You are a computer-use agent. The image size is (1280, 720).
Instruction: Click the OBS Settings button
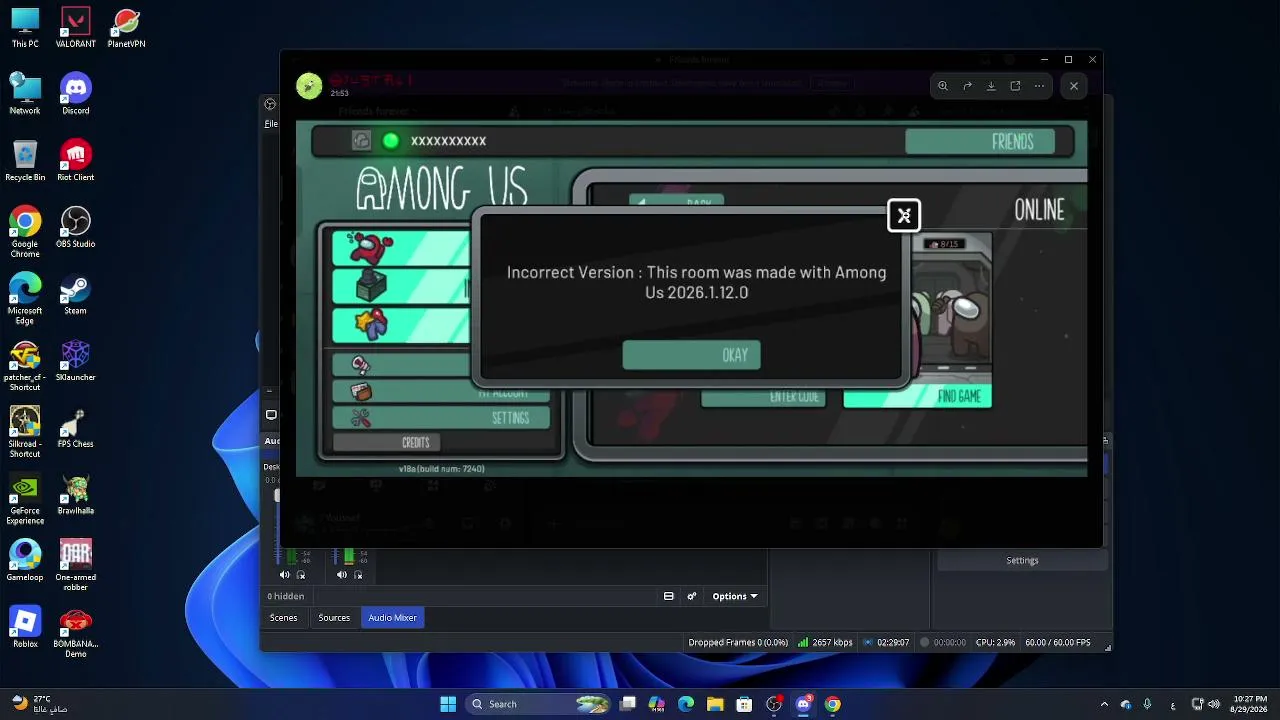[1022, 561]
